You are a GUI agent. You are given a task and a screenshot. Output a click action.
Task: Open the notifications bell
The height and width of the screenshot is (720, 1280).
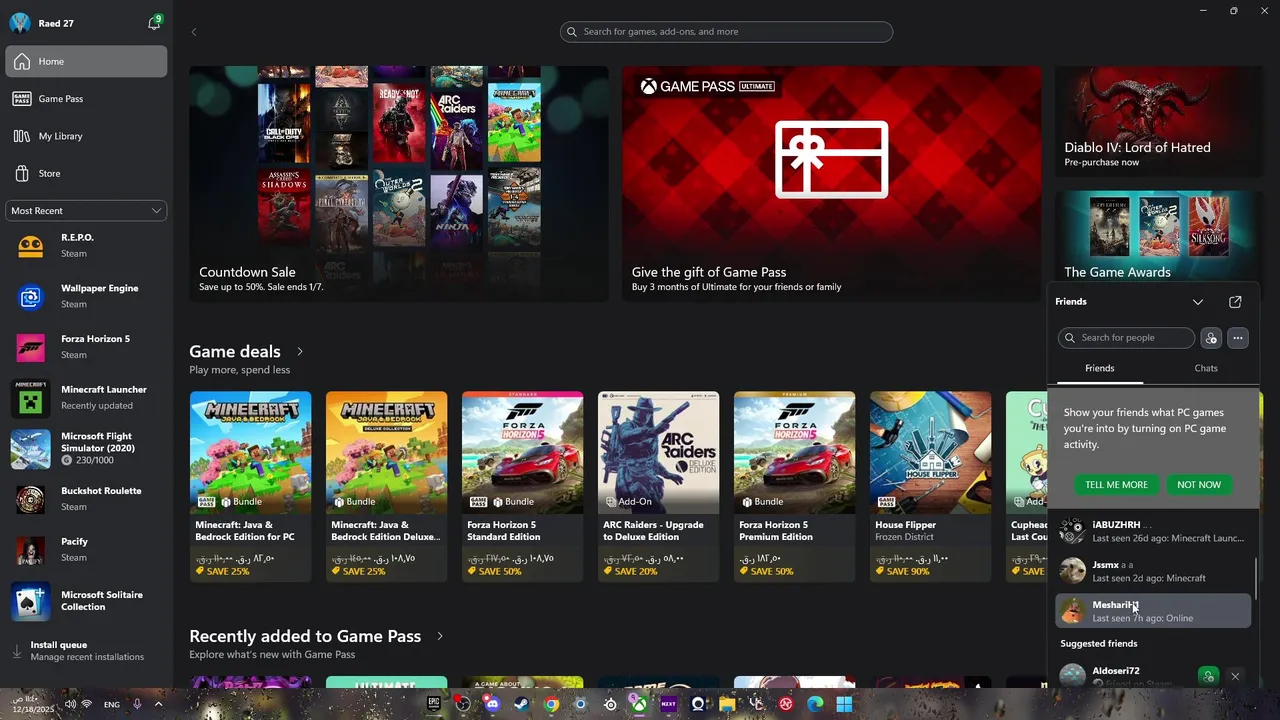tap(154, 23)
